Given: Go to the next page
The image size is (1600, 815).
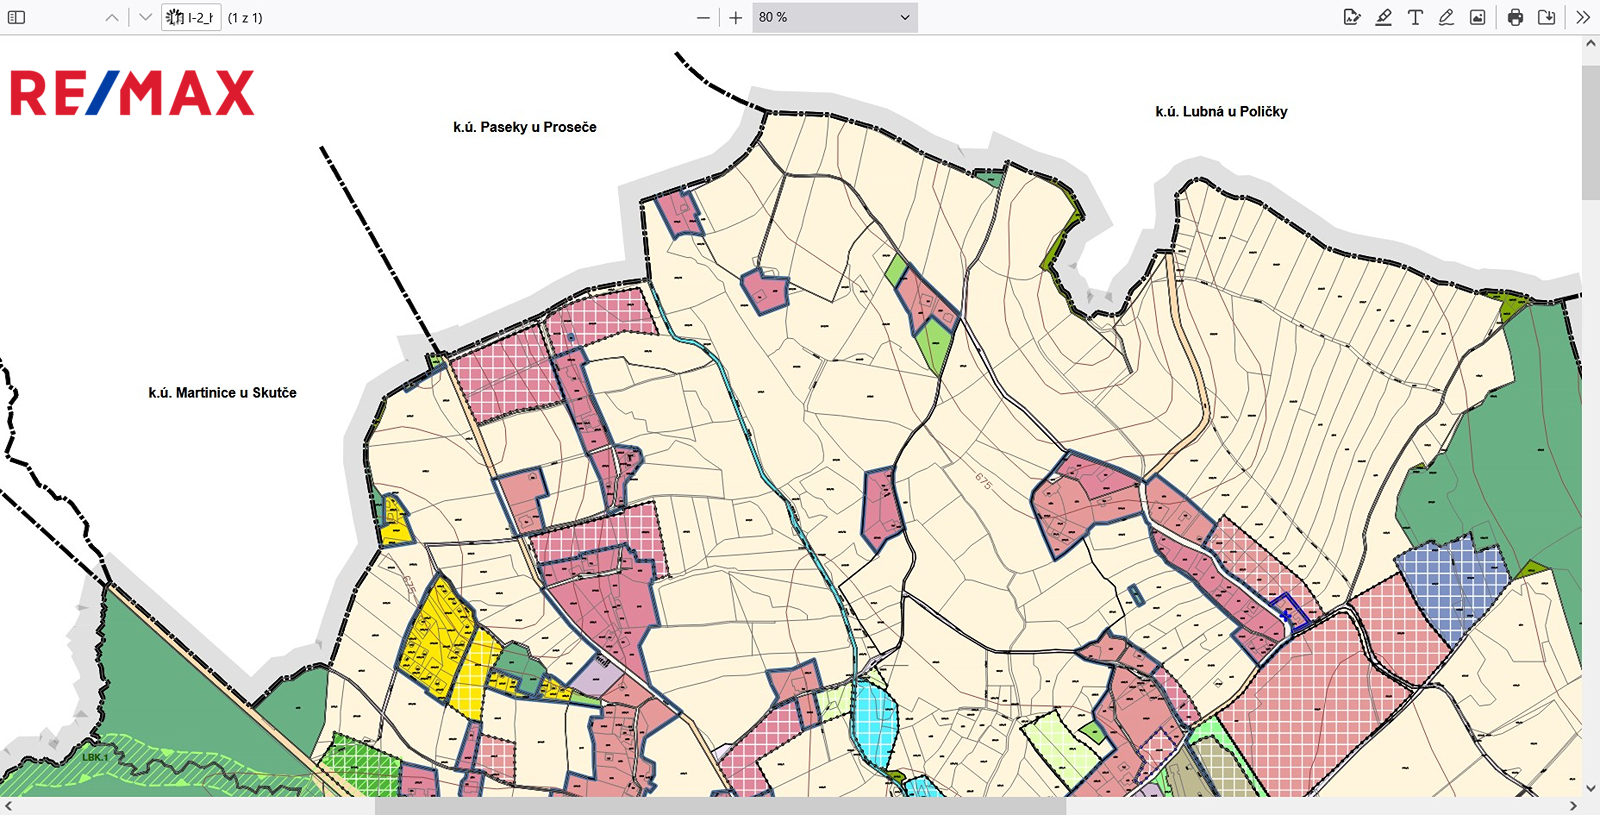Looking at the screenshot, I should pyautogui.click(x=145, y=17).
